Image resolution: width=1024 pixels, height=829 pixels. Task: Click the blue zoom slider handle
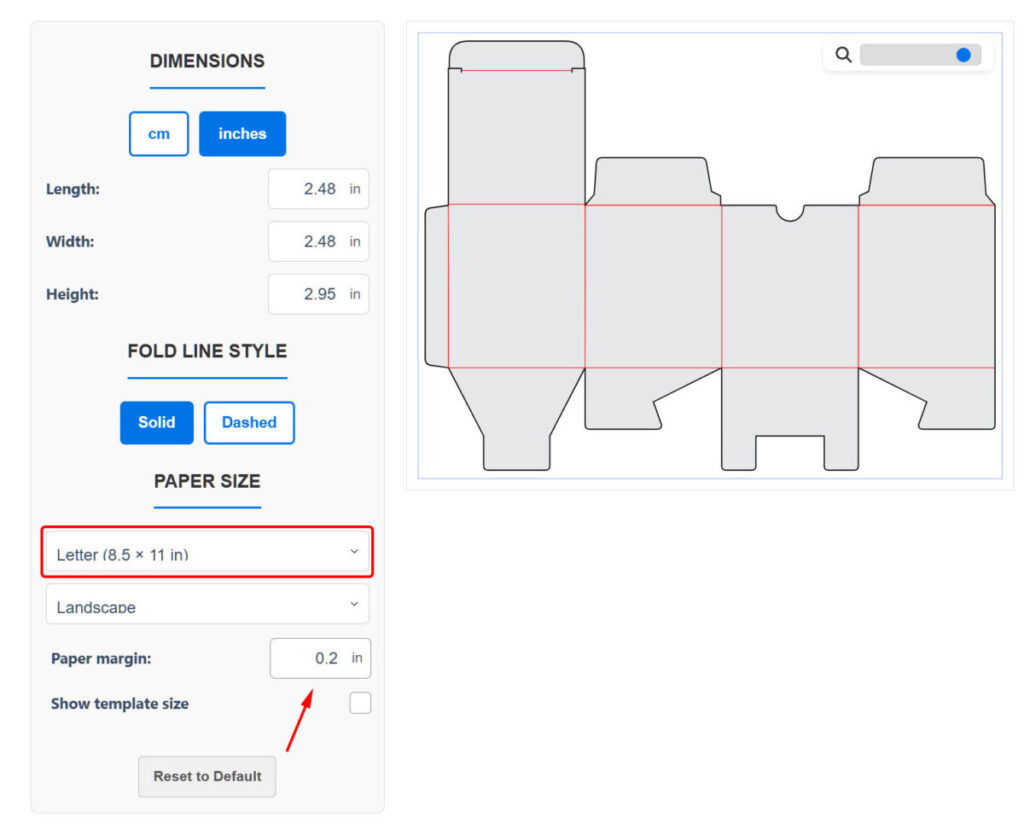click(962, 55)
